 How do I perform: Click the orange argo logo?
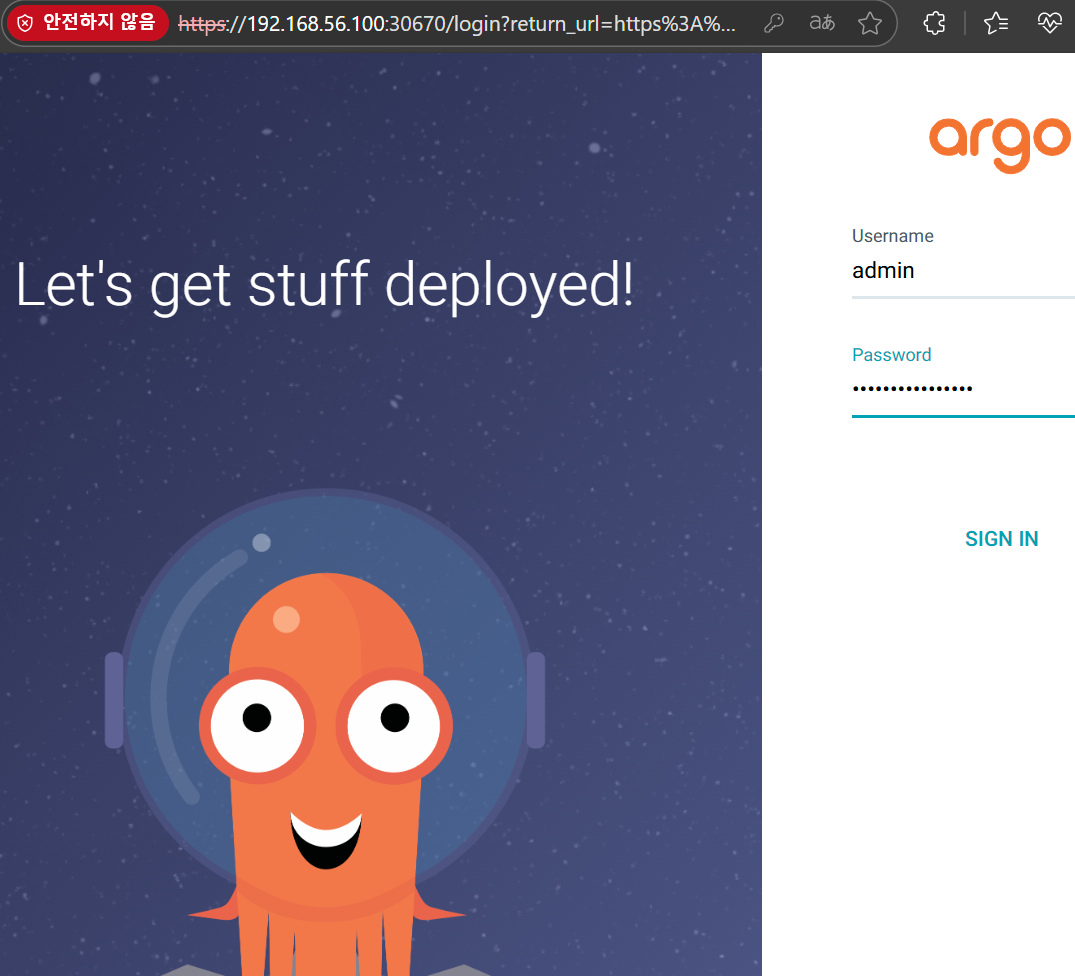pyautogui.click(x=999, y=143)
